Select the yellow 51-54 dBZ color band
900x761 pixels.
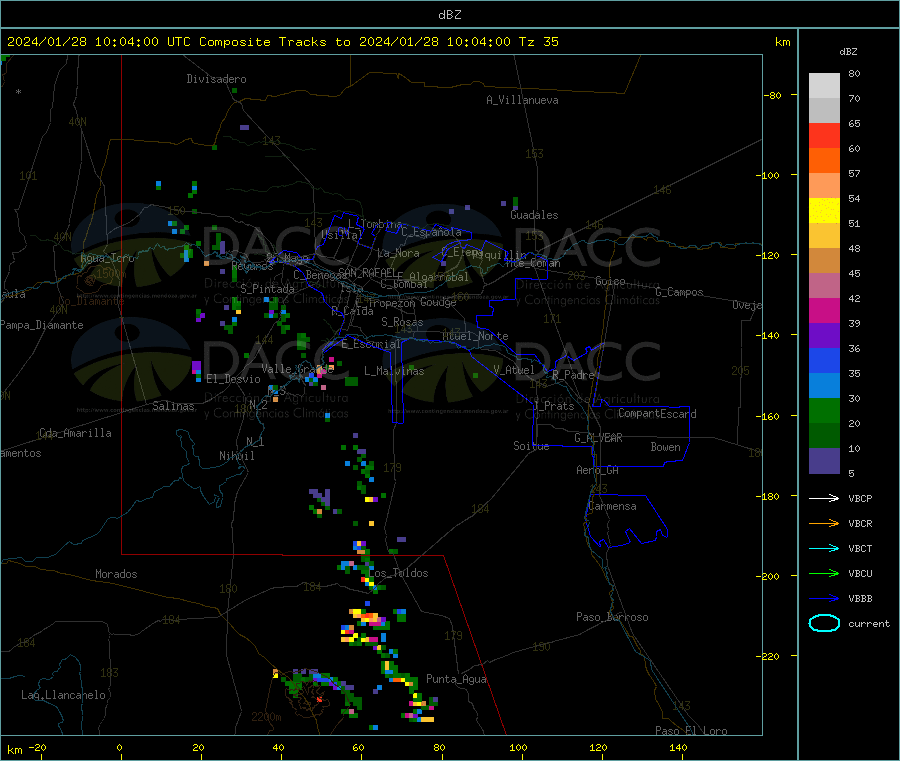(x=824, y=211)
